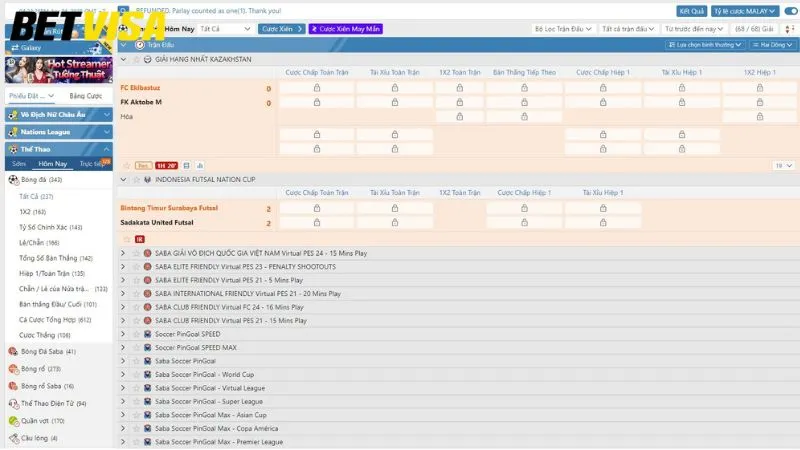Click icon of SABA Giải Vô Địch Quốc Gia Việt Nam row
The width and height of the screenshot is (800, 450).
[x=147, y=253]
